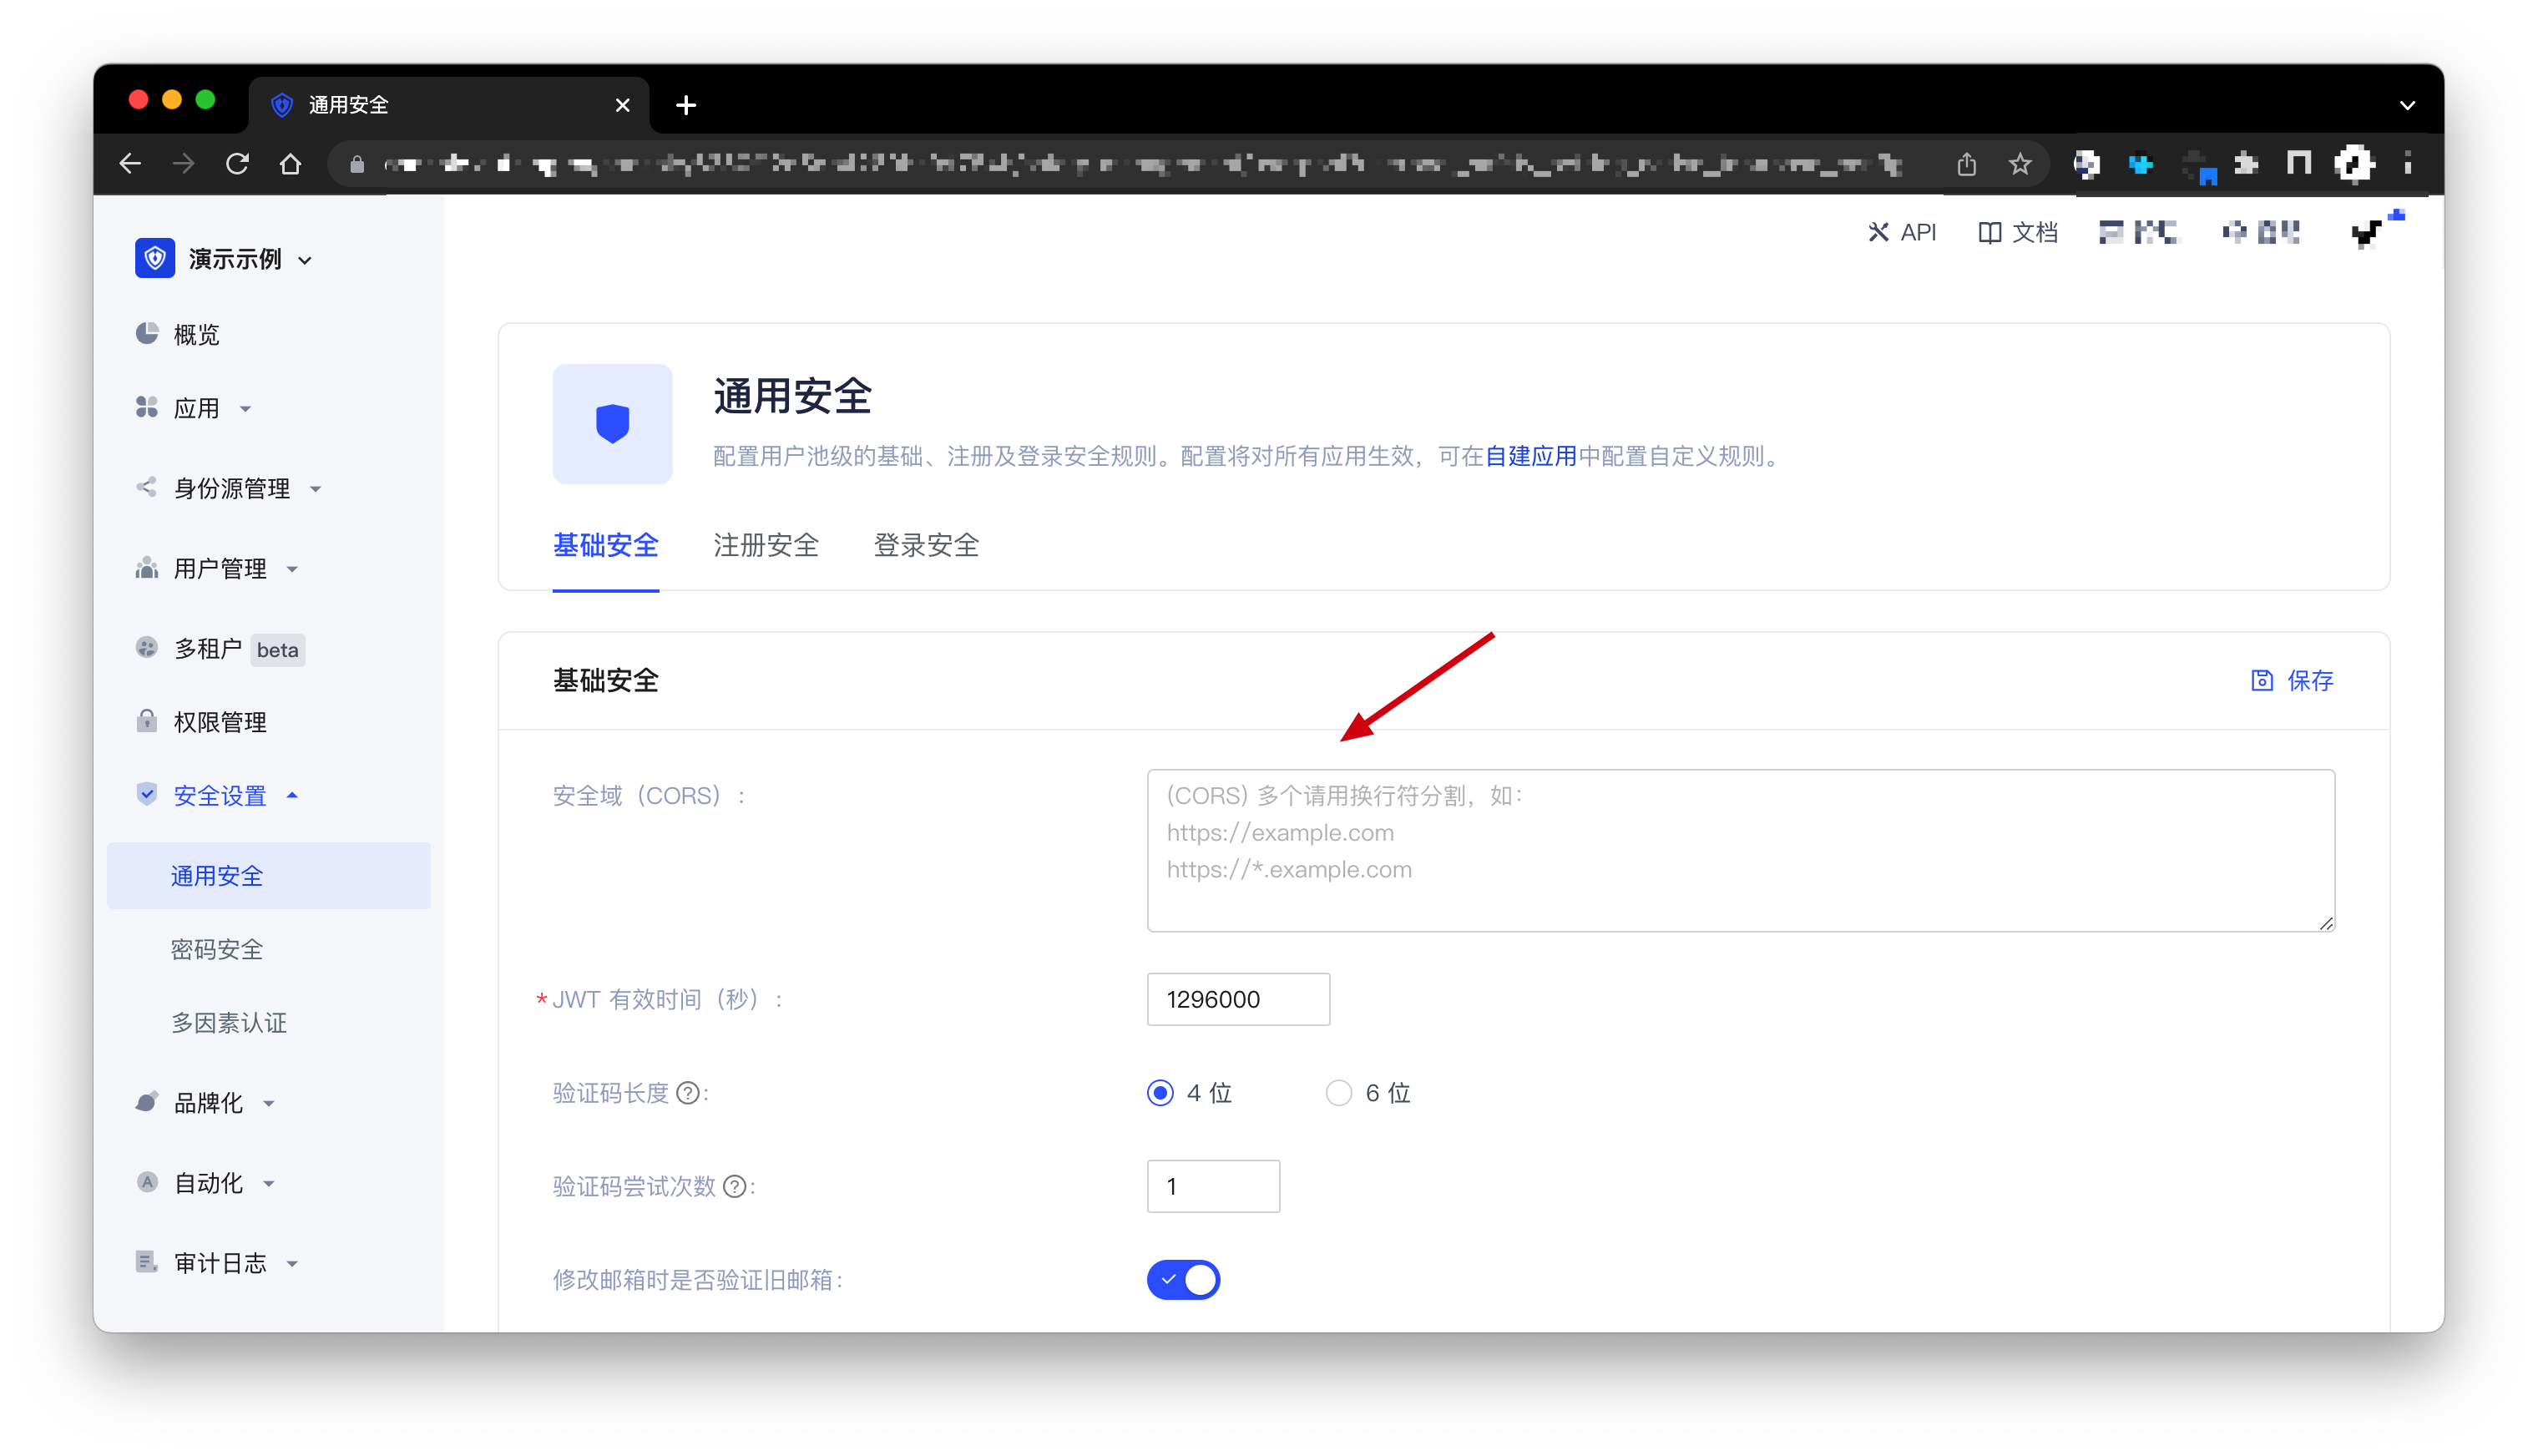Open browser three-dot menu
The width and height of the screenshot is (2538, 1456).
point(2407,164)
